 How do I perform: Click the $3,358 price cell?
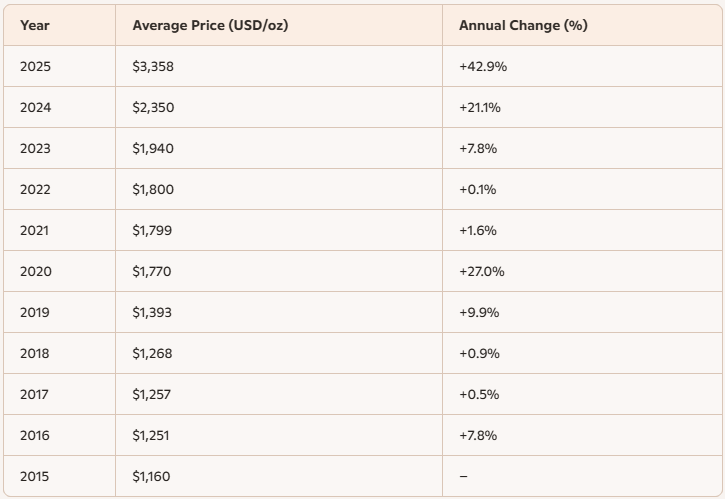153,66
